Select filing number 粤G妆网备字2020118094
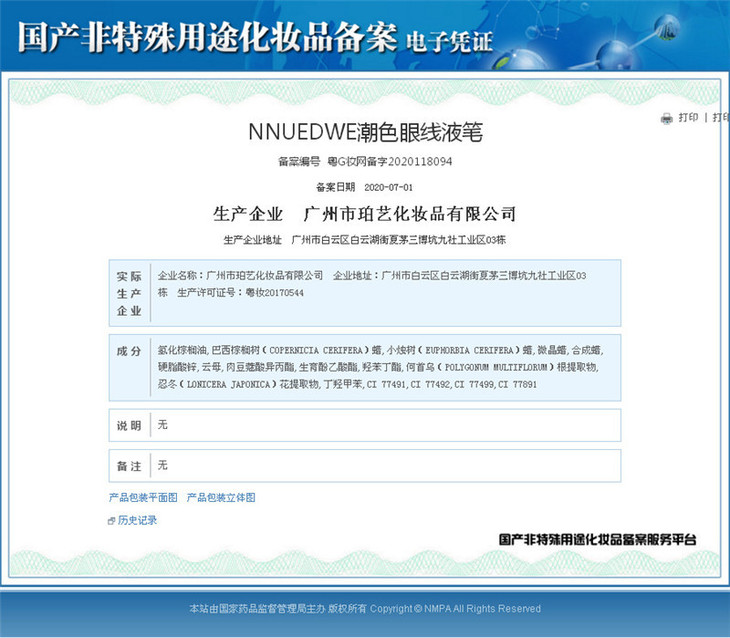Image resolution: width=730 pixels, height=638 pixels. [x=390, y=162]
